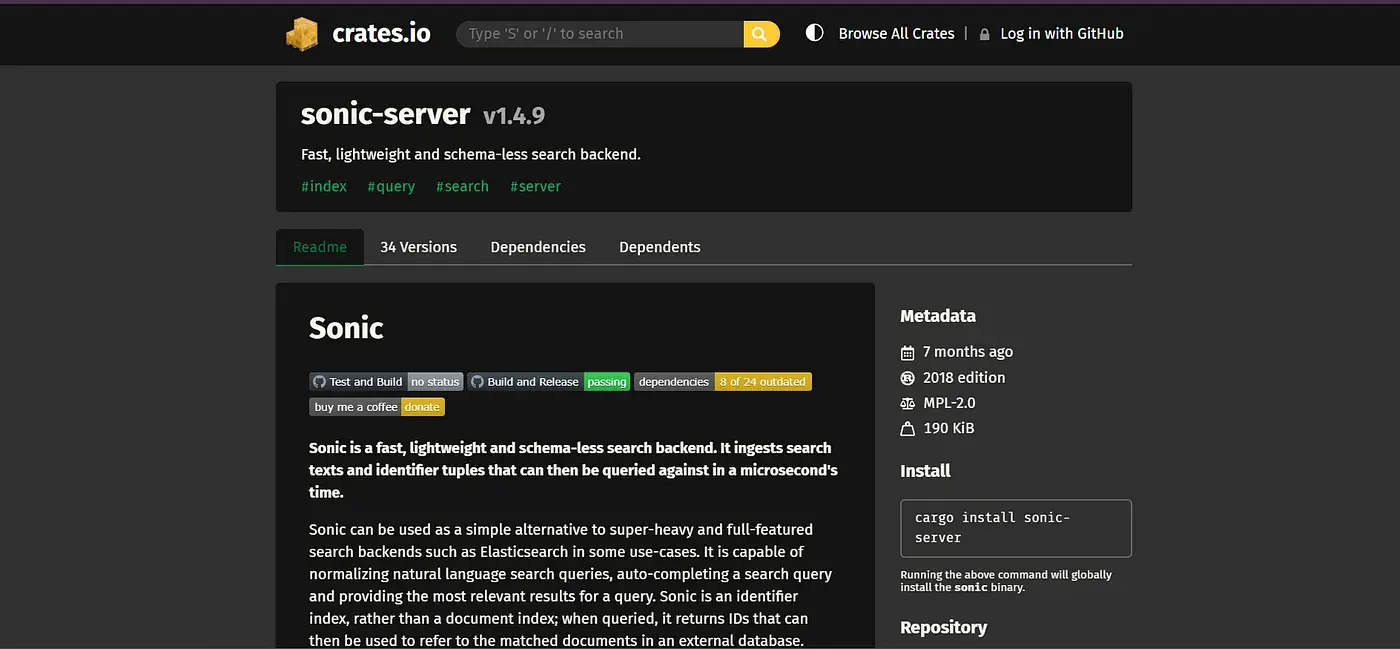
Task: Open the #index keyword tag
Action: click(324, 186)
